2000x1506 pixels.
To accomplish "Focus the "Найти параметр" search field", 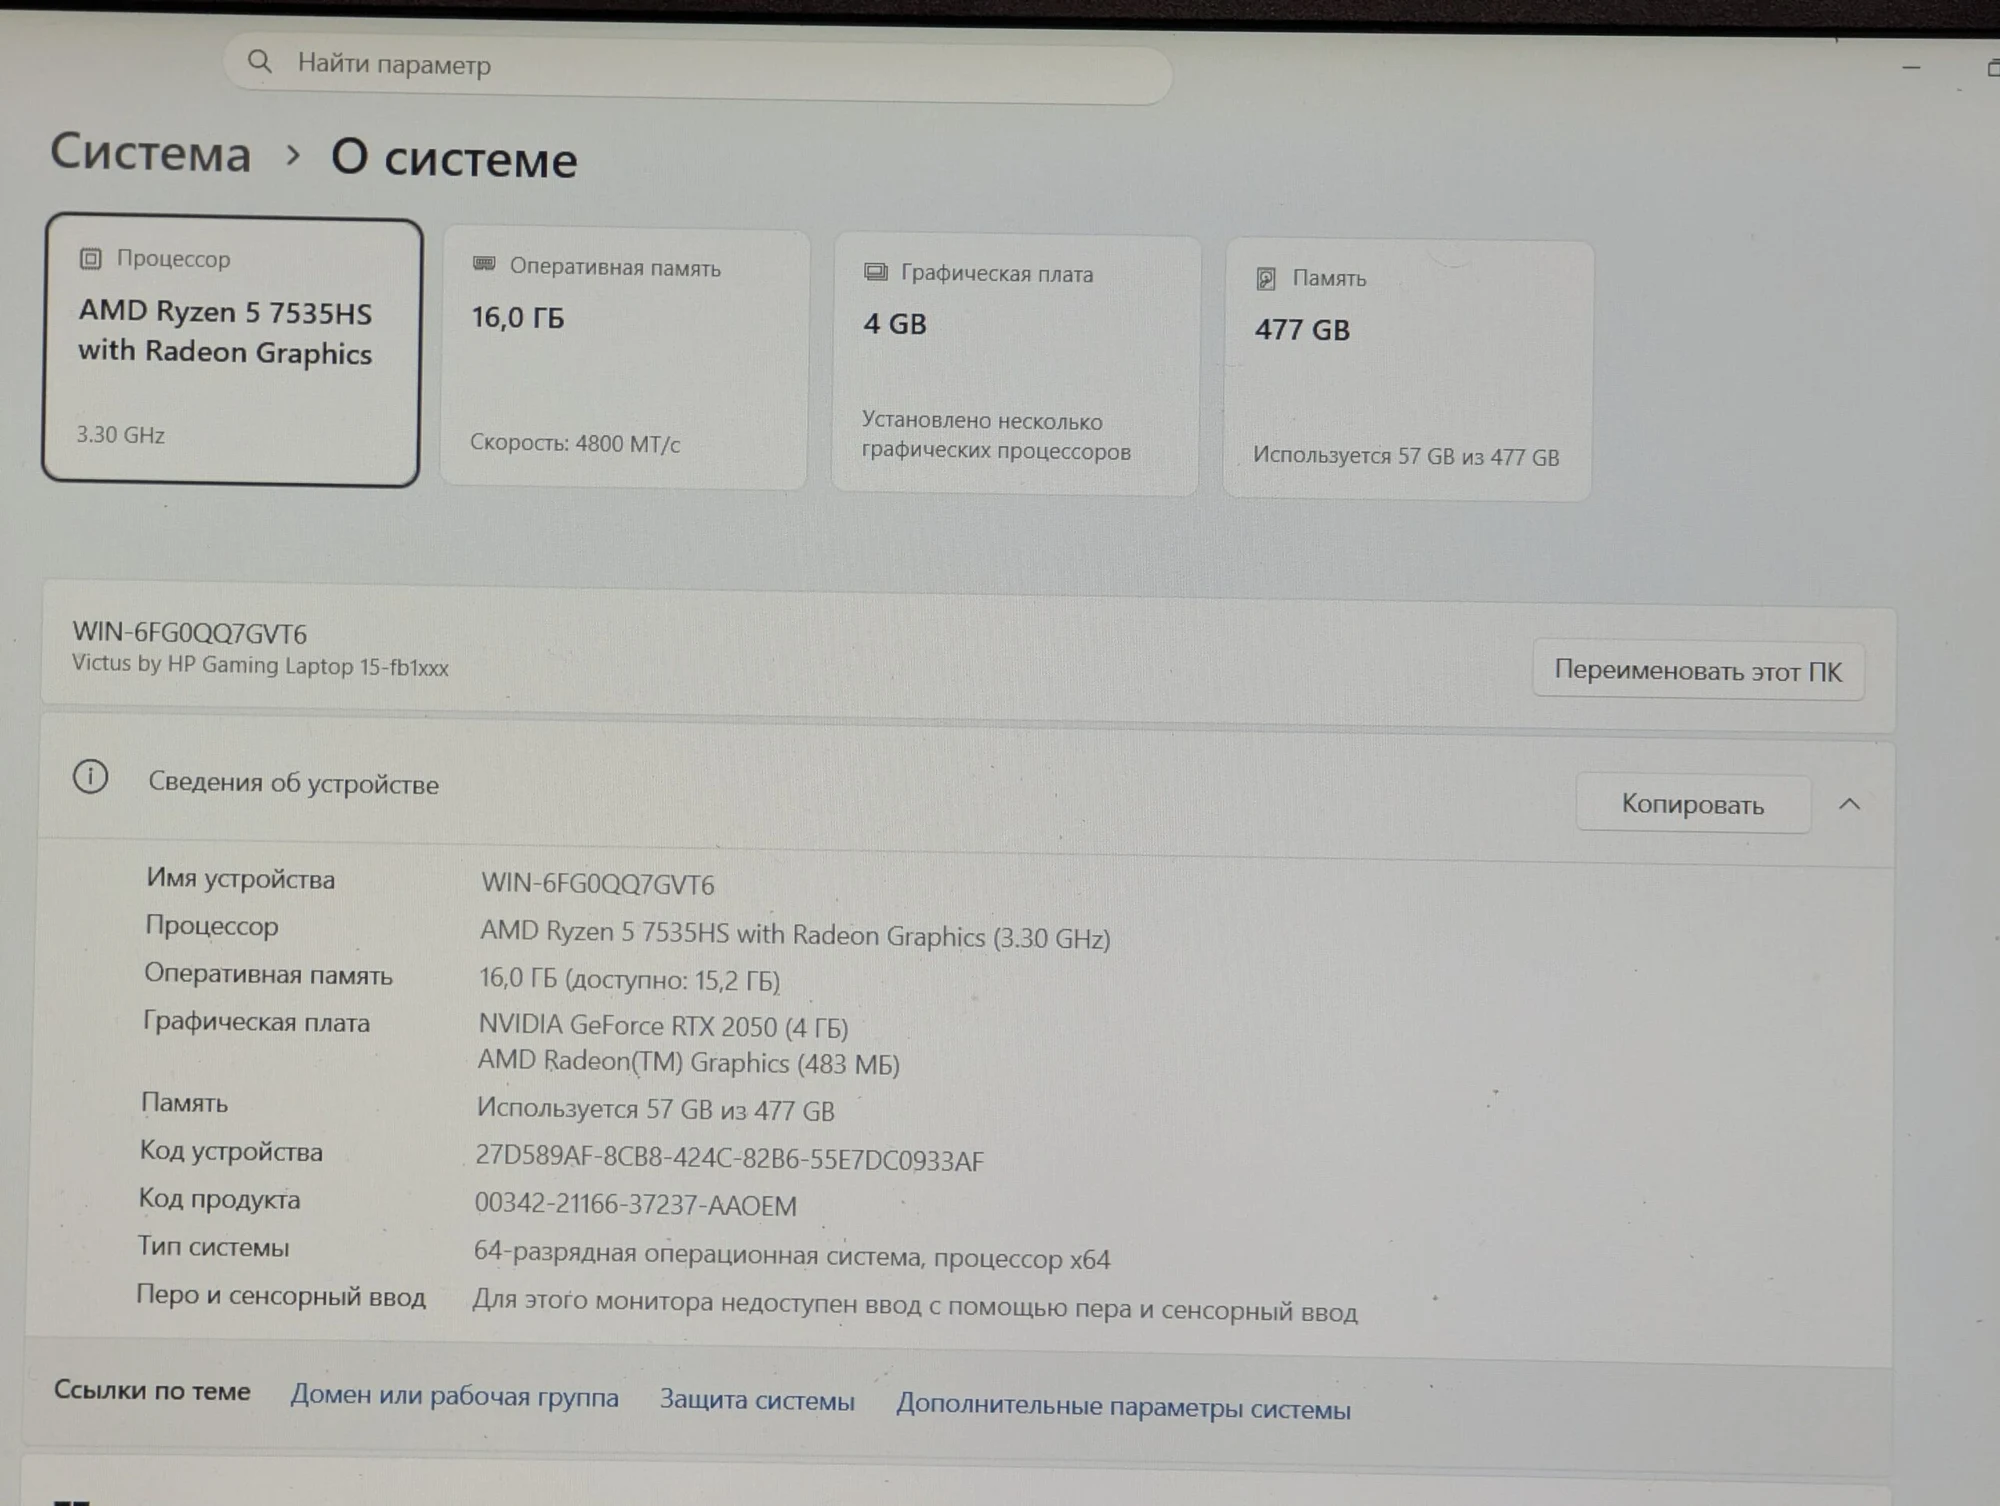I will point(698,69).
